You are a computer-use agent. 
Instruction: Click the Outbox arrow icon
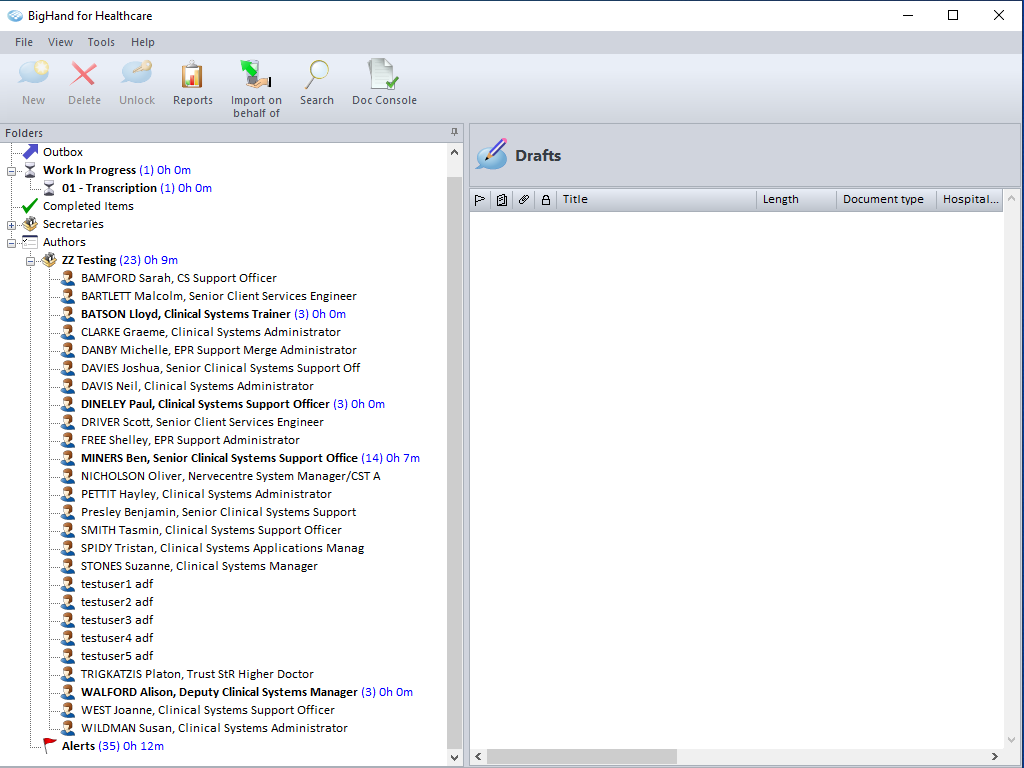[x=30, y=152]
